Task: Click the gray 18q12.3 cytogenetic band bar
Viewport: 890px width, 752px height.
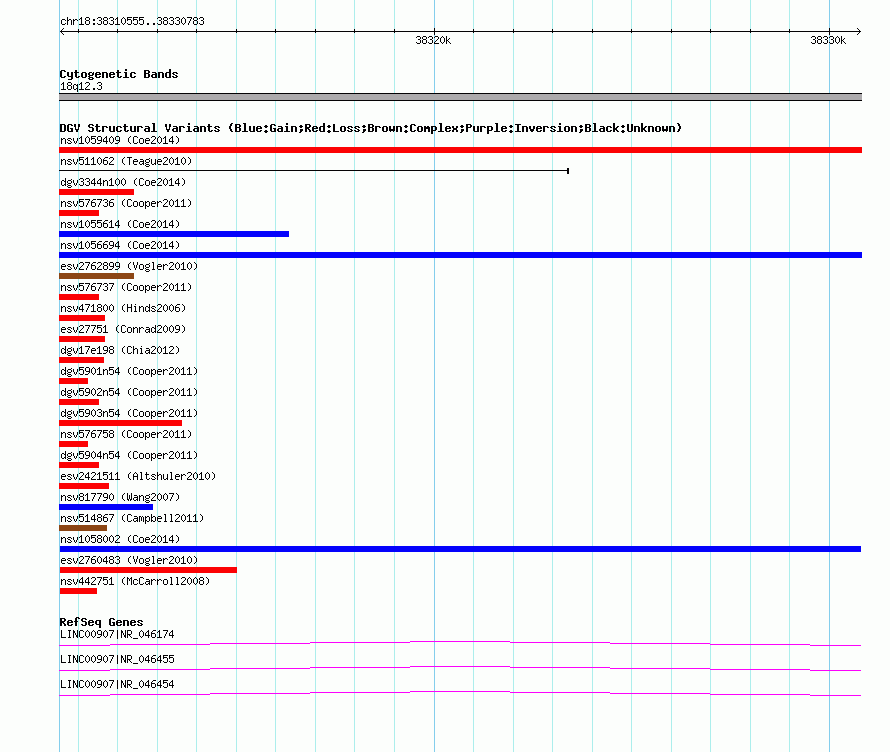Action: (460, 97)
